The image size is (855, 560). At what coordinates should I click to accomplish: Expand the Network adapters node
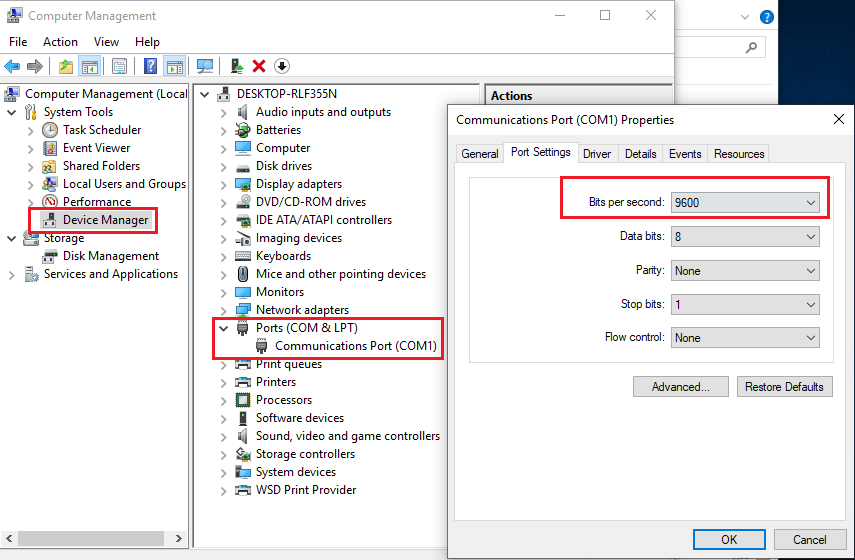pos(223,310)
